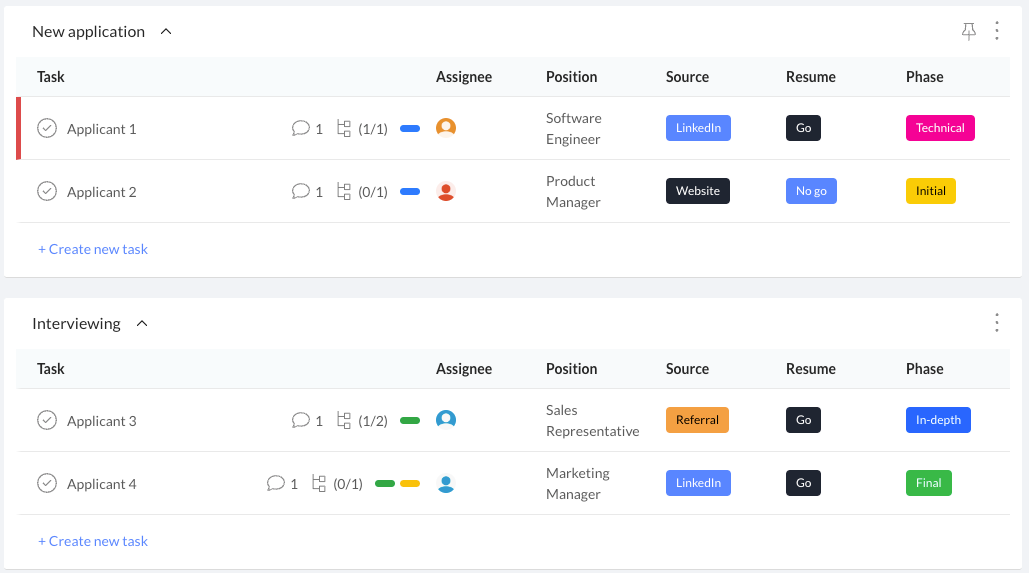Click the subtask icon on Applicant 3
Screen dimensions: 1029x573
(x=344, y=421)
